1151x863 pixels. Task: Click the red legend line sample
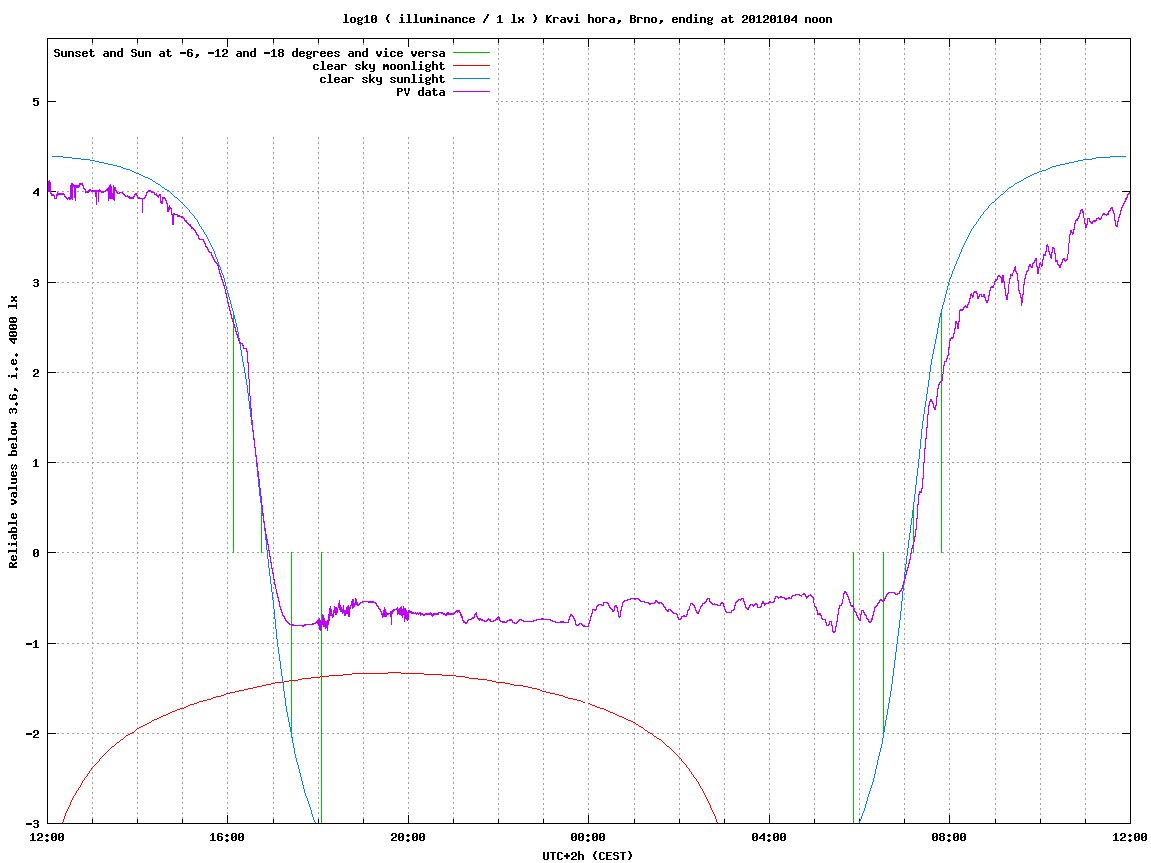471,66
